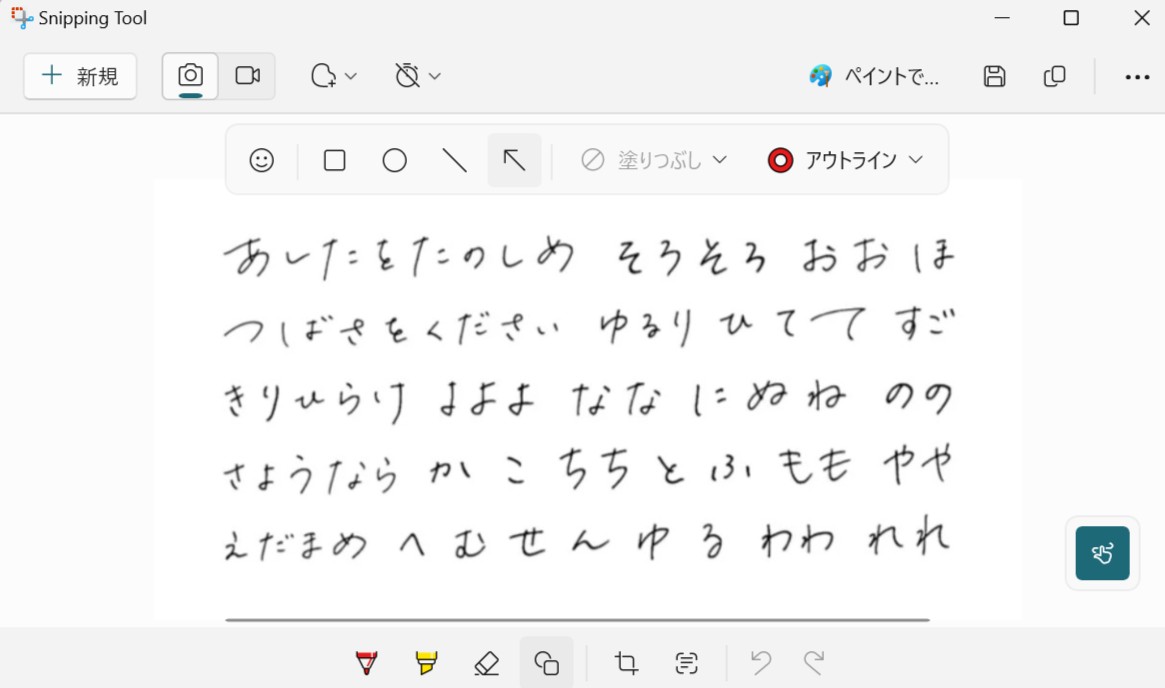Open the crop tool

(626, 662)
